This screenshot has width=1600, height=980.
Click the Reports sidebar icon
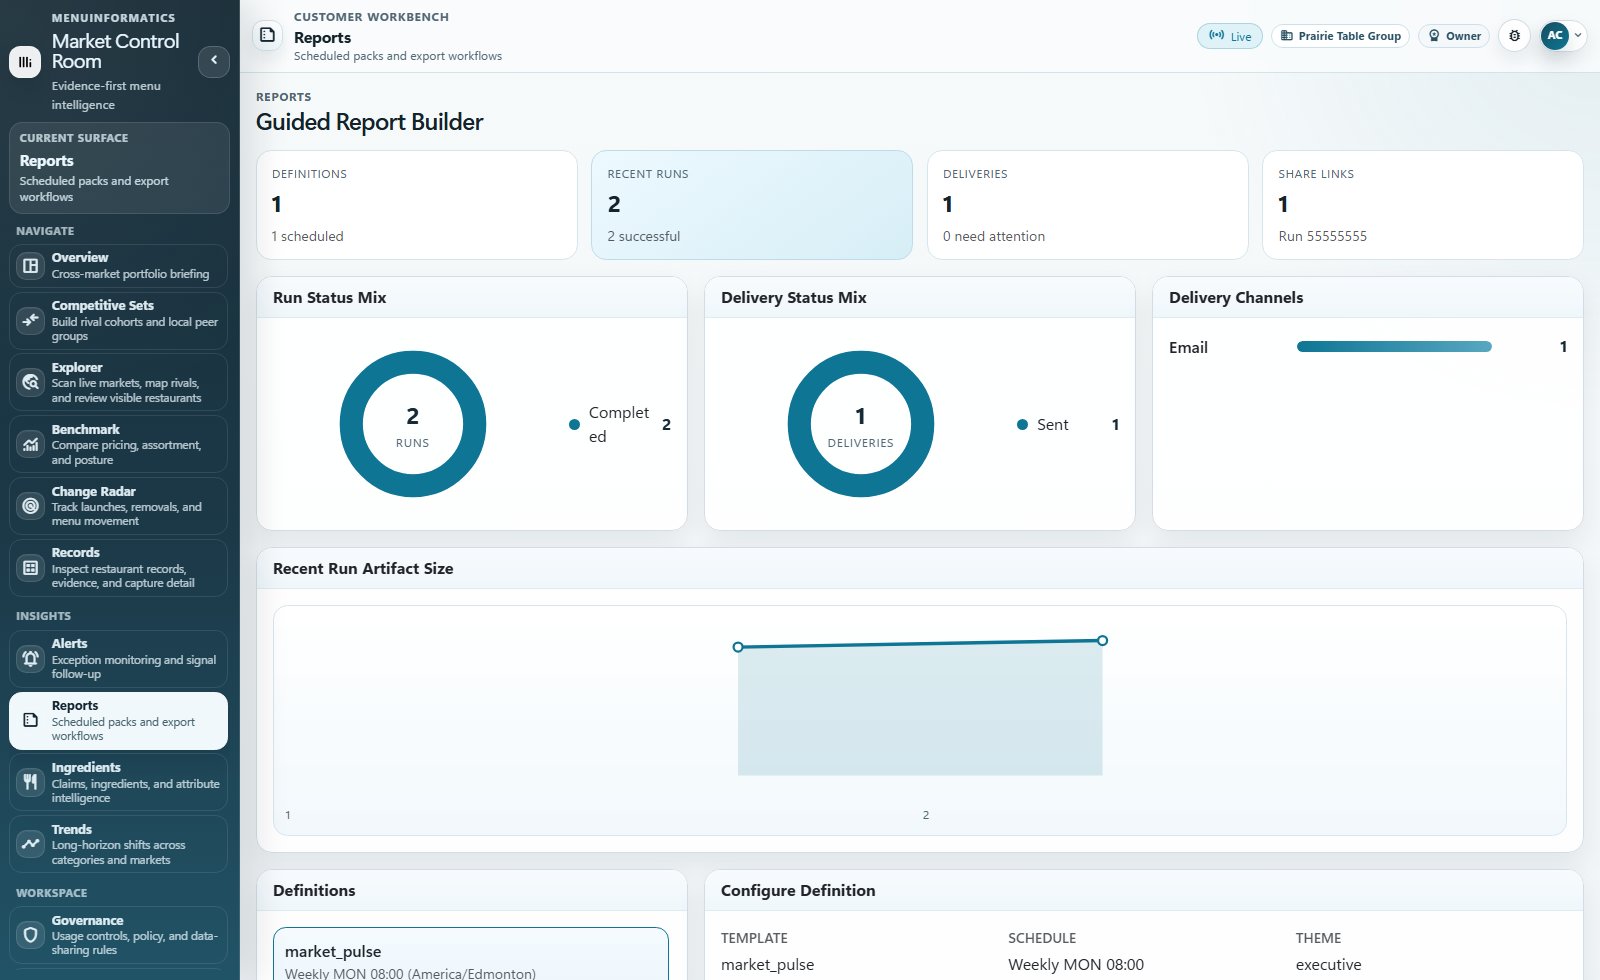[31, 720]
